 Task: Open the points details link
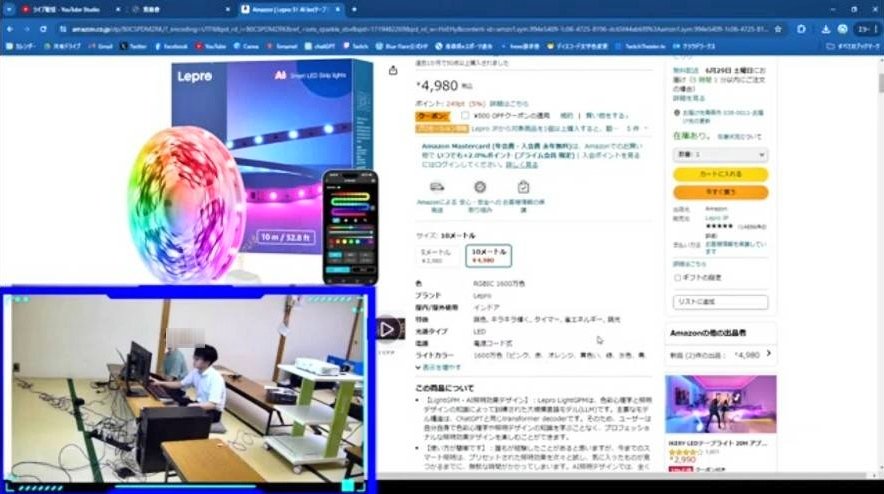click(509, 104)
